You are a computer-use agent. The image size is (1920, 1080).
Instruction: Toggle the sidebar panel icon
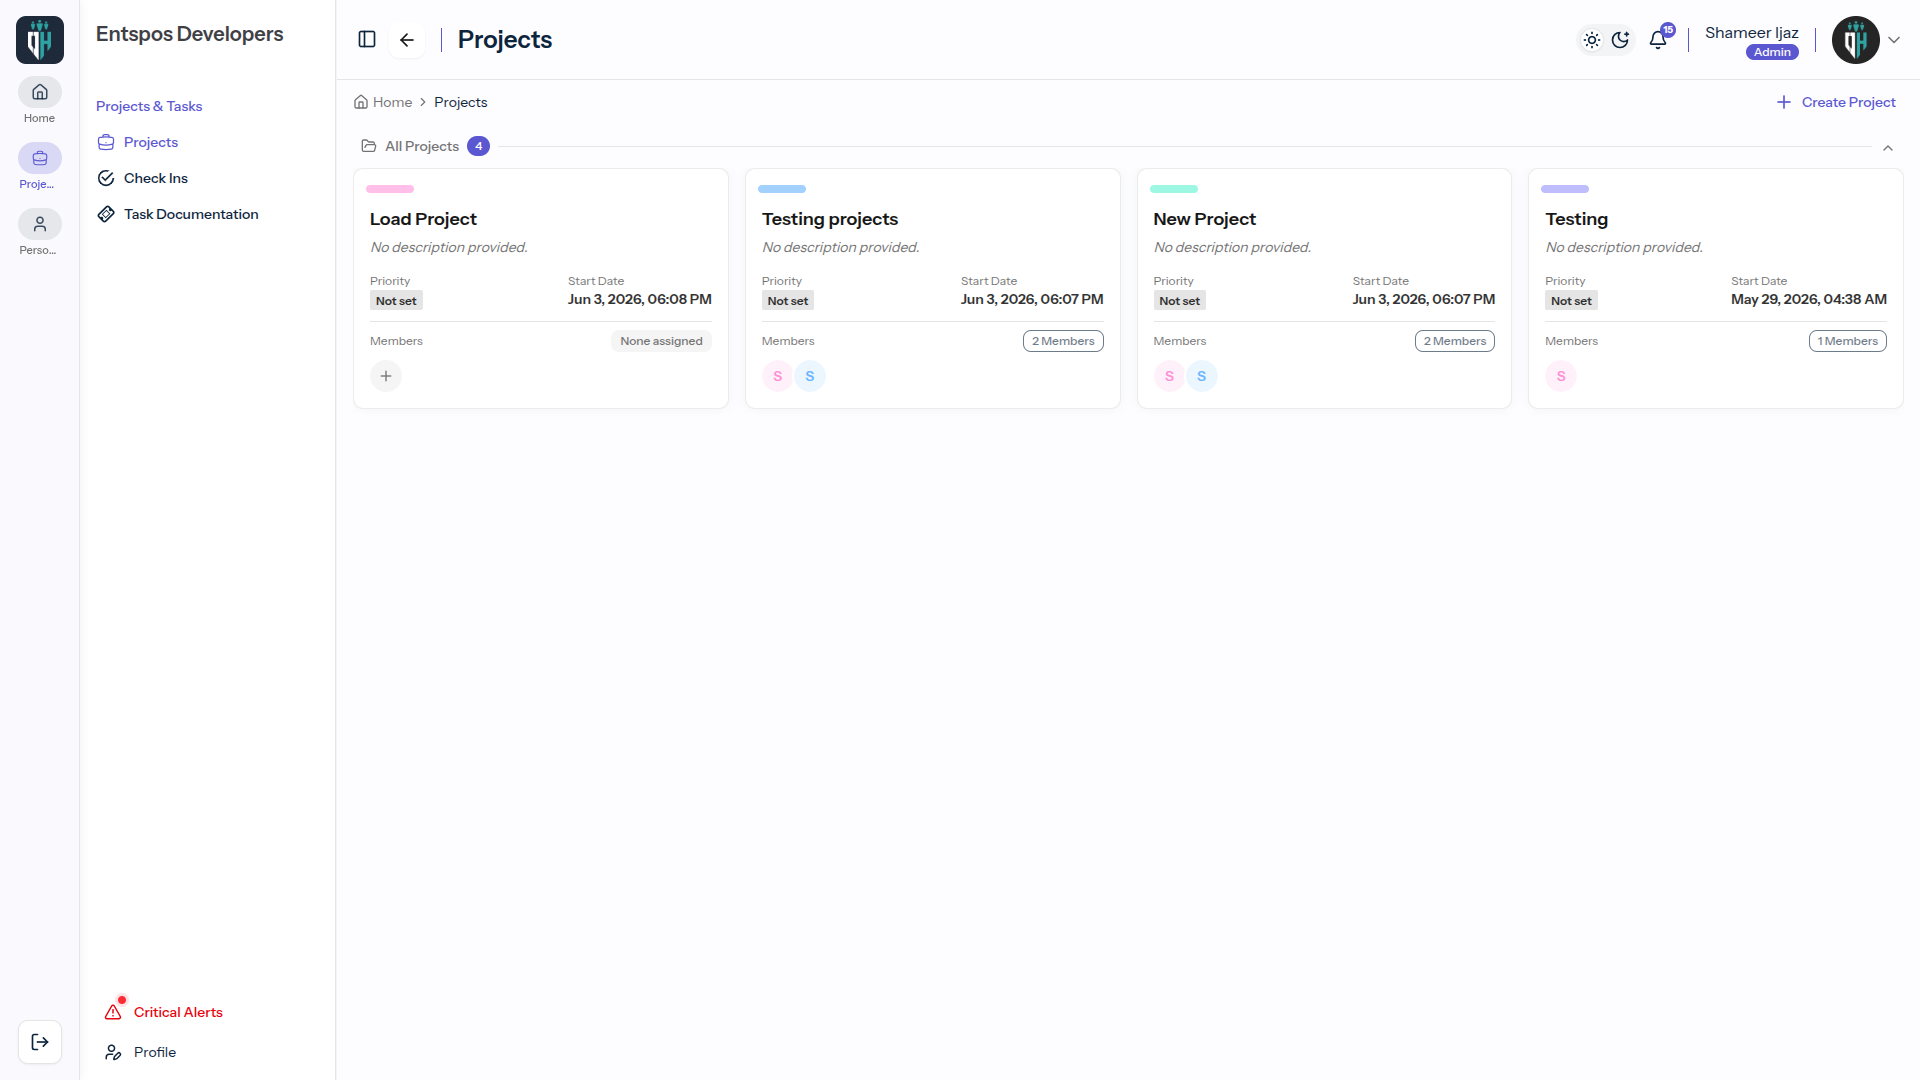(367, 39)
